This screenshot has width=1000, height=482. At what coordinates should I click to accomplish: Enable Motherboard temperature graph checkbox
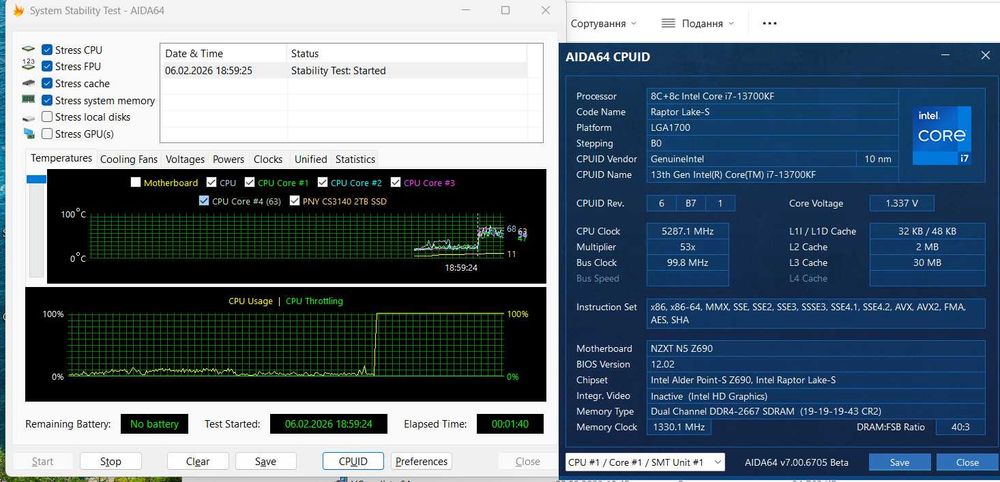[135, 182]
